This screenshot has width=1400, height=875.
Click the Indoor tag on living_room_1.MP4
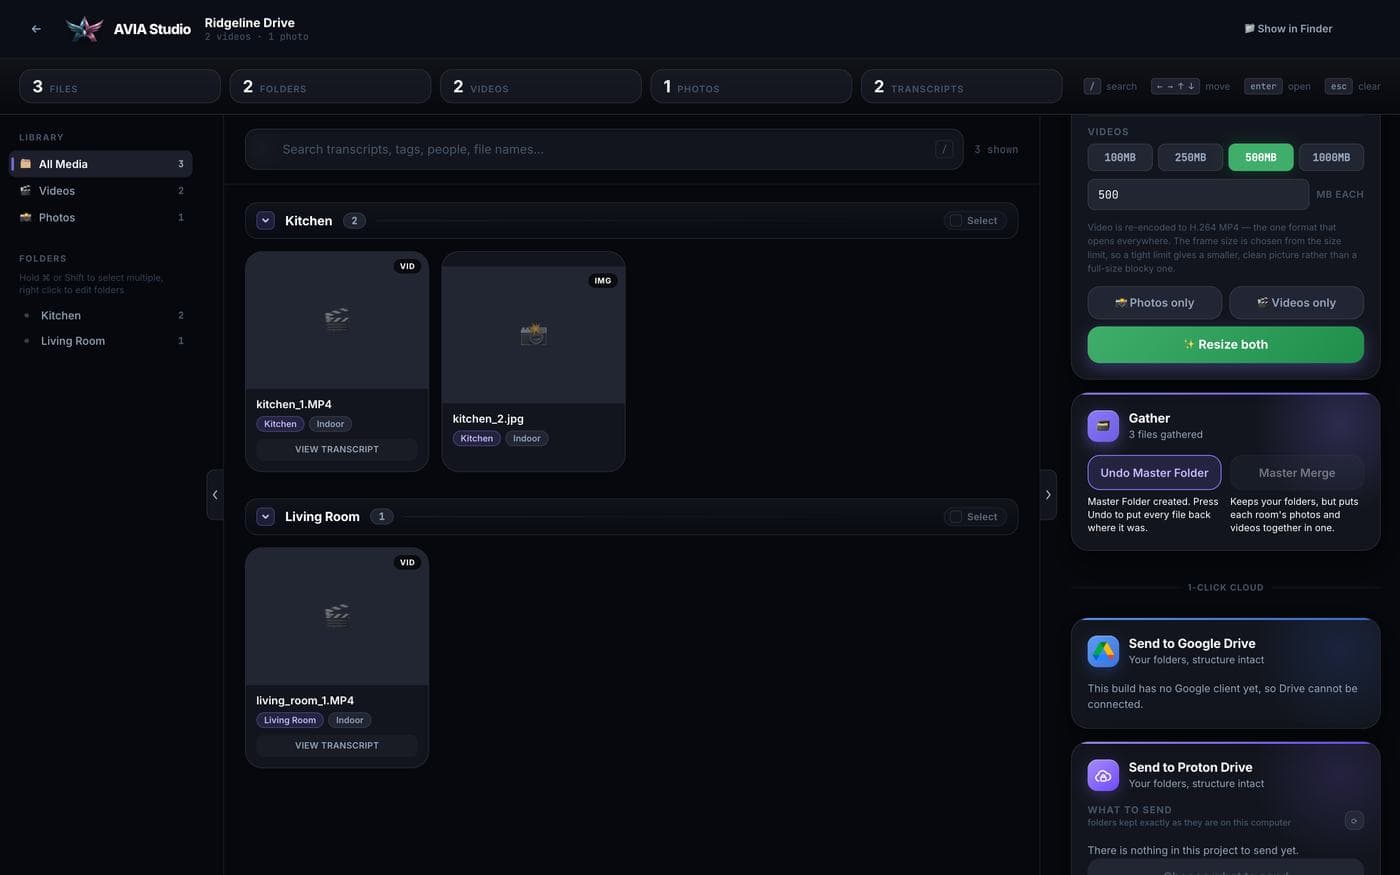tap(350, 720)
